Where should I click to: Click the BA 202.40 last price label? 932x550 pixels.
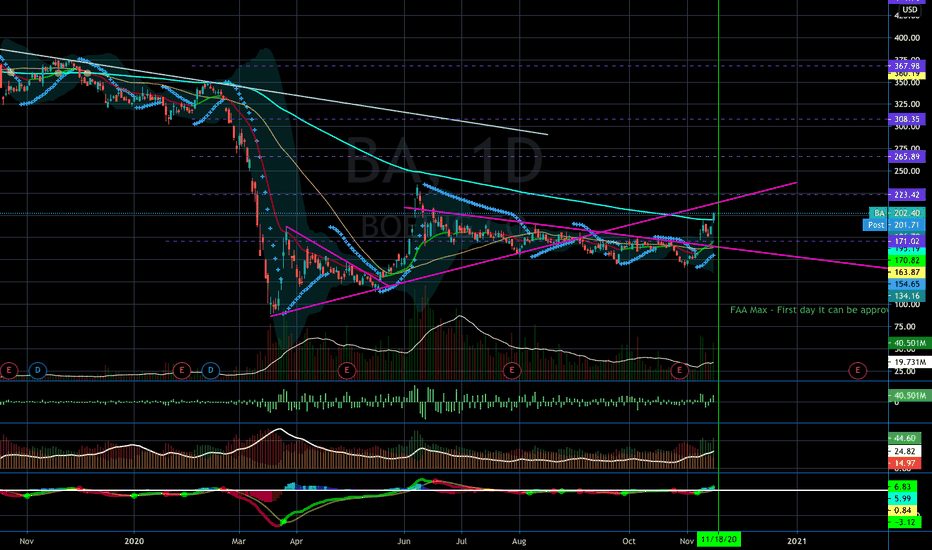click(896, 213)
